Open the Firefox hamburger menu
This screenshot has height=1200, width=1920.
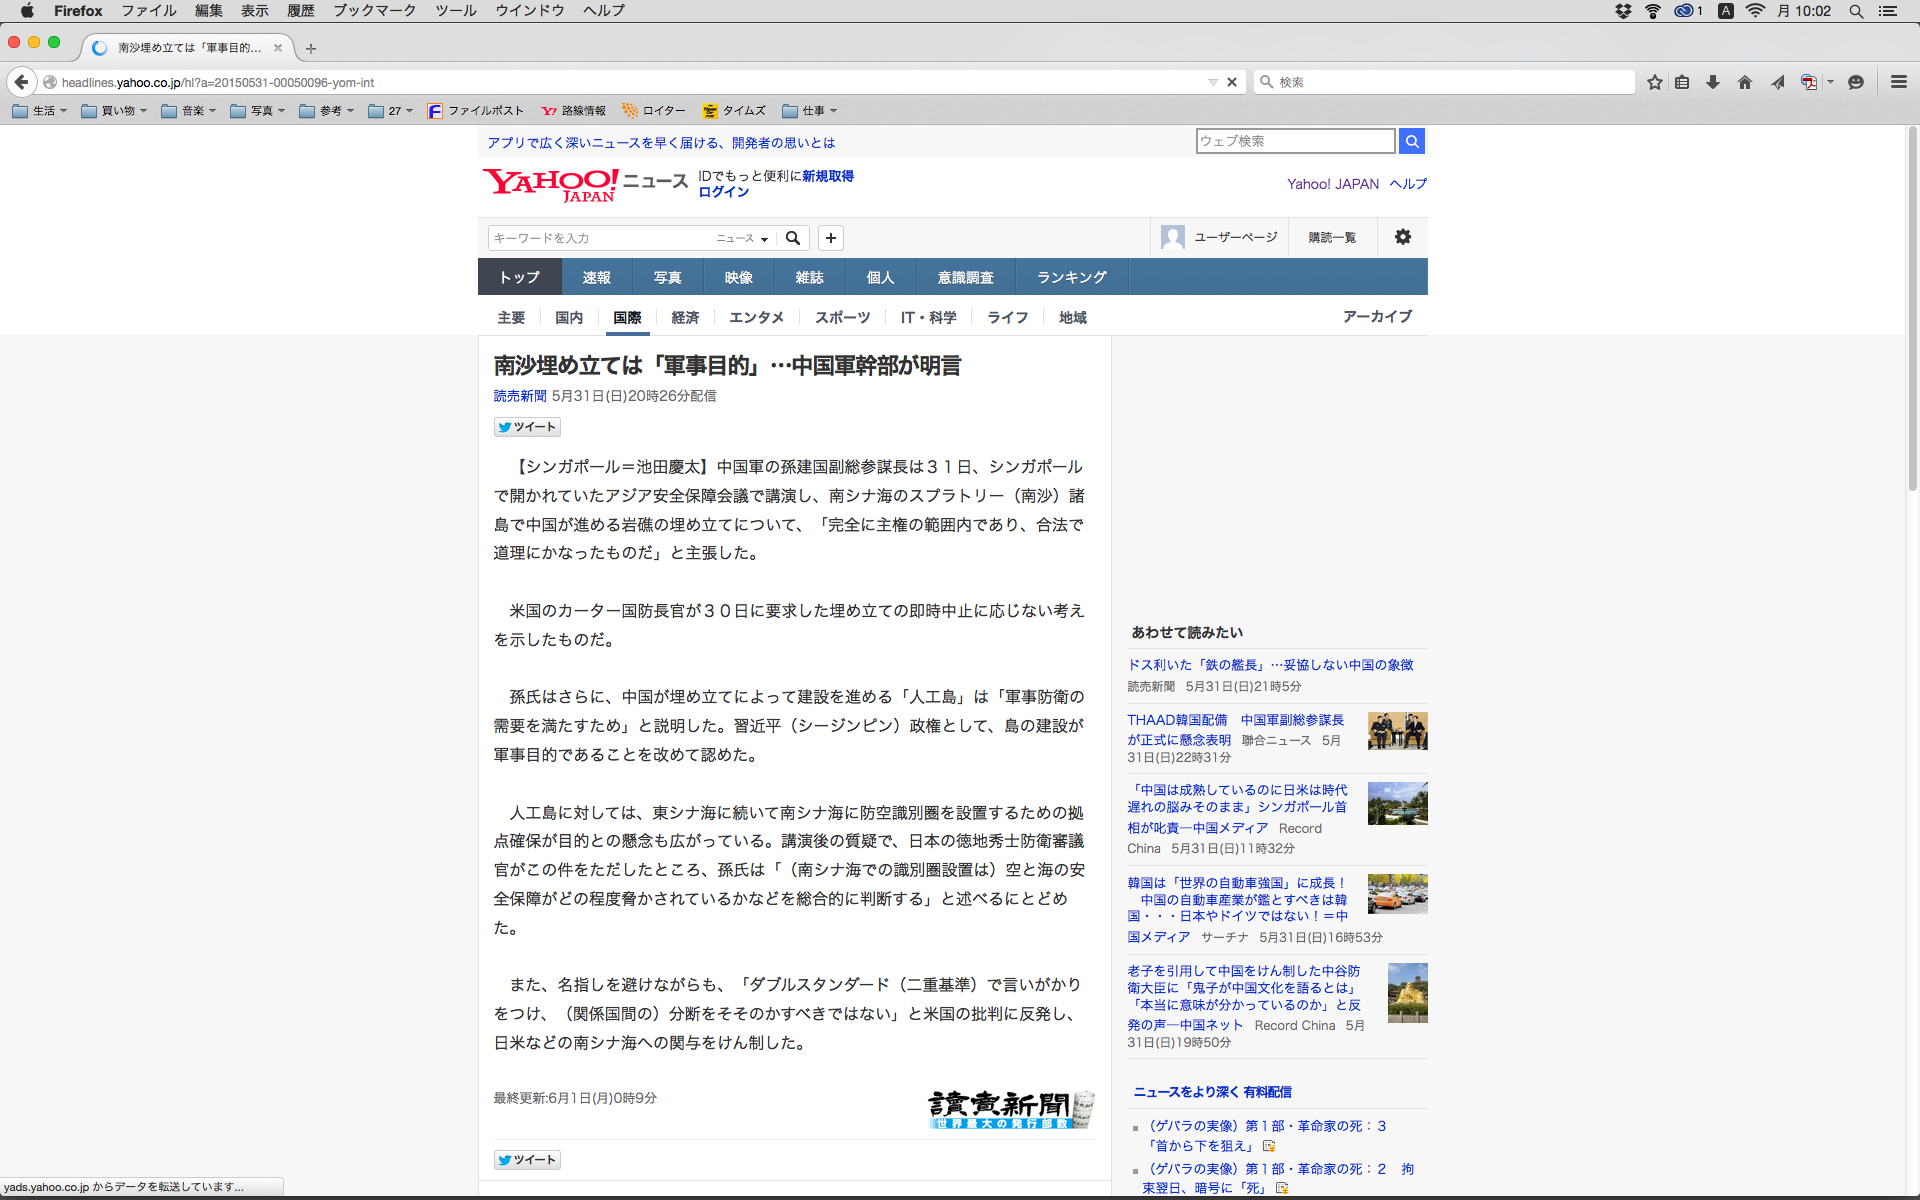(1898, 82)
